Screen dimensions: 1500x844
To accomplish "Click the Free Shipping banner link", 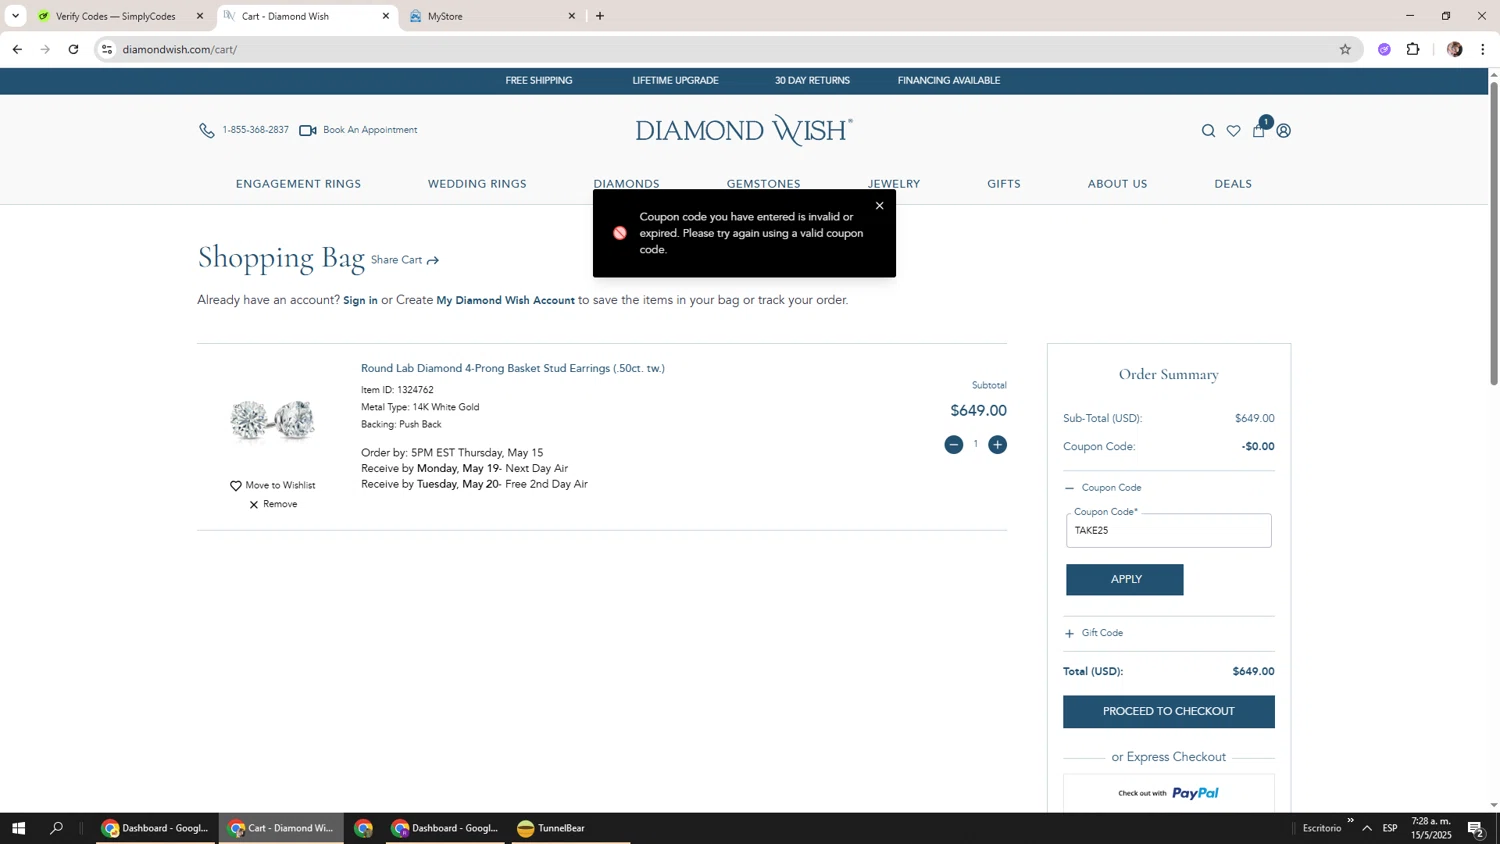I will 539,81.
